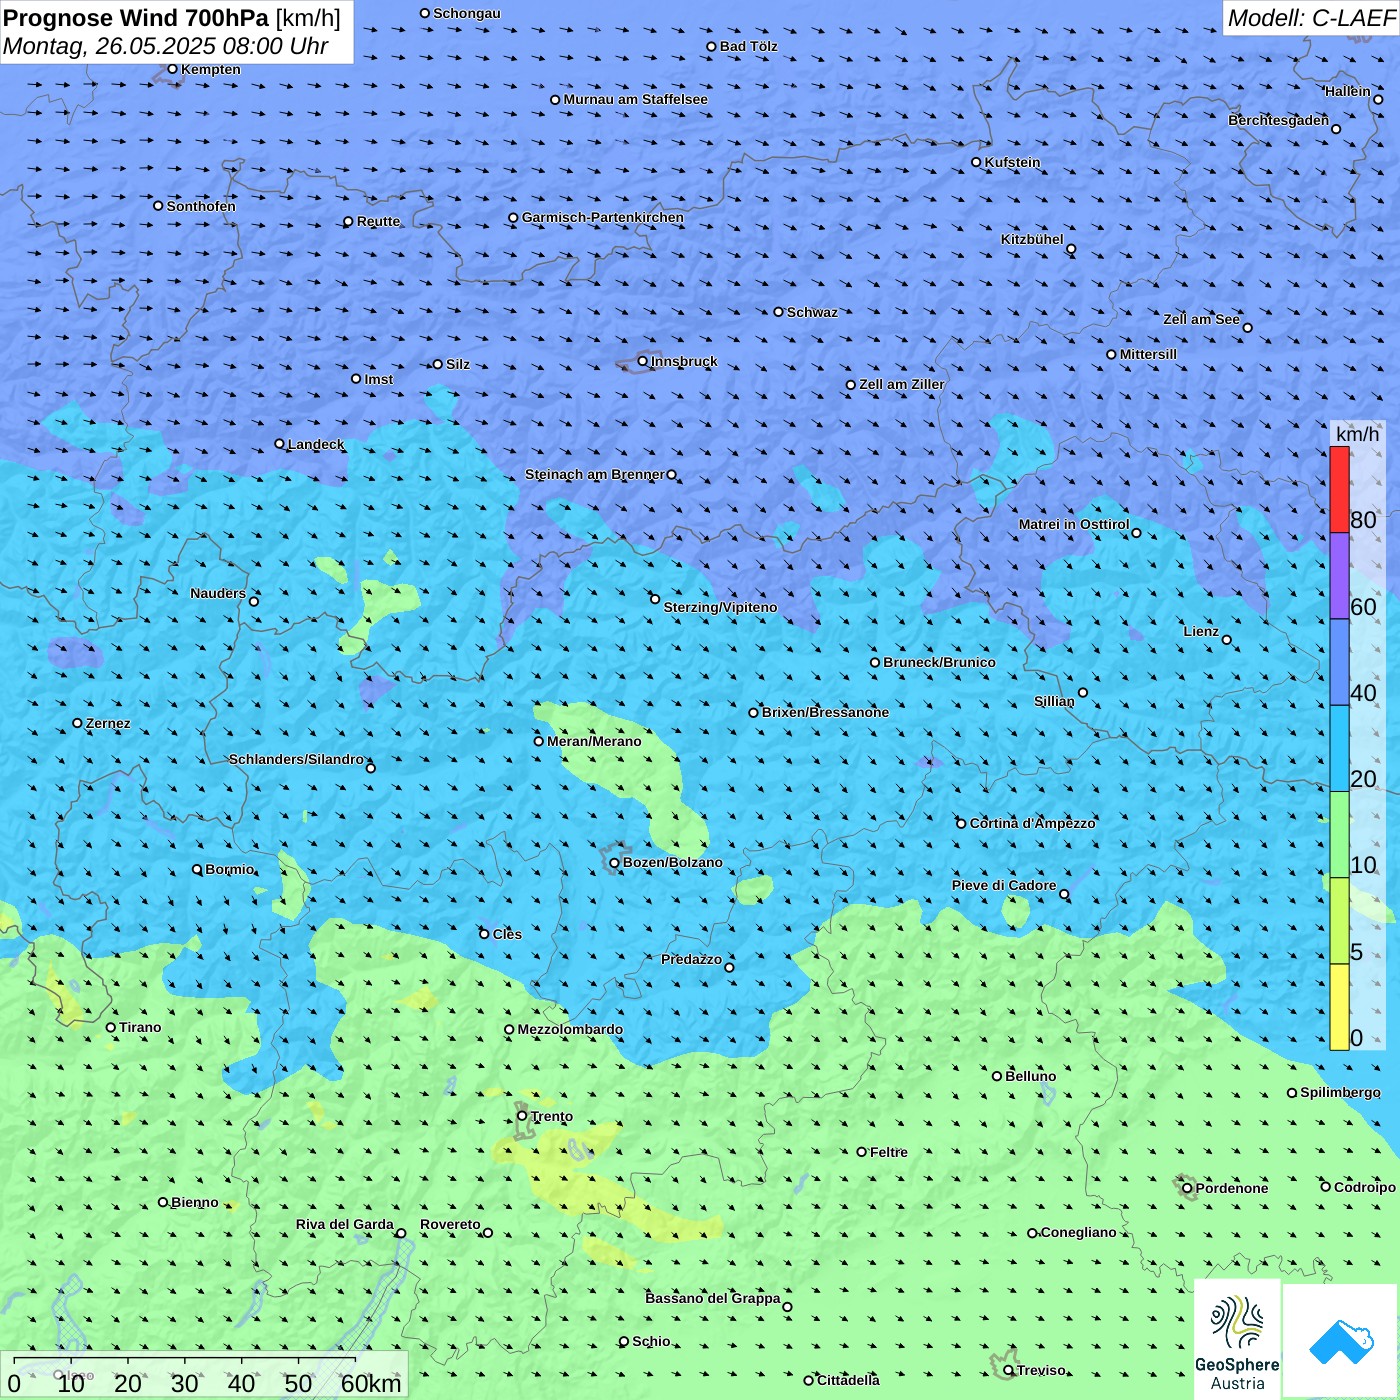Click the yellow 0 km/h legend color
Screen dimensions: 1400x1400
tap(1339, 1007)
